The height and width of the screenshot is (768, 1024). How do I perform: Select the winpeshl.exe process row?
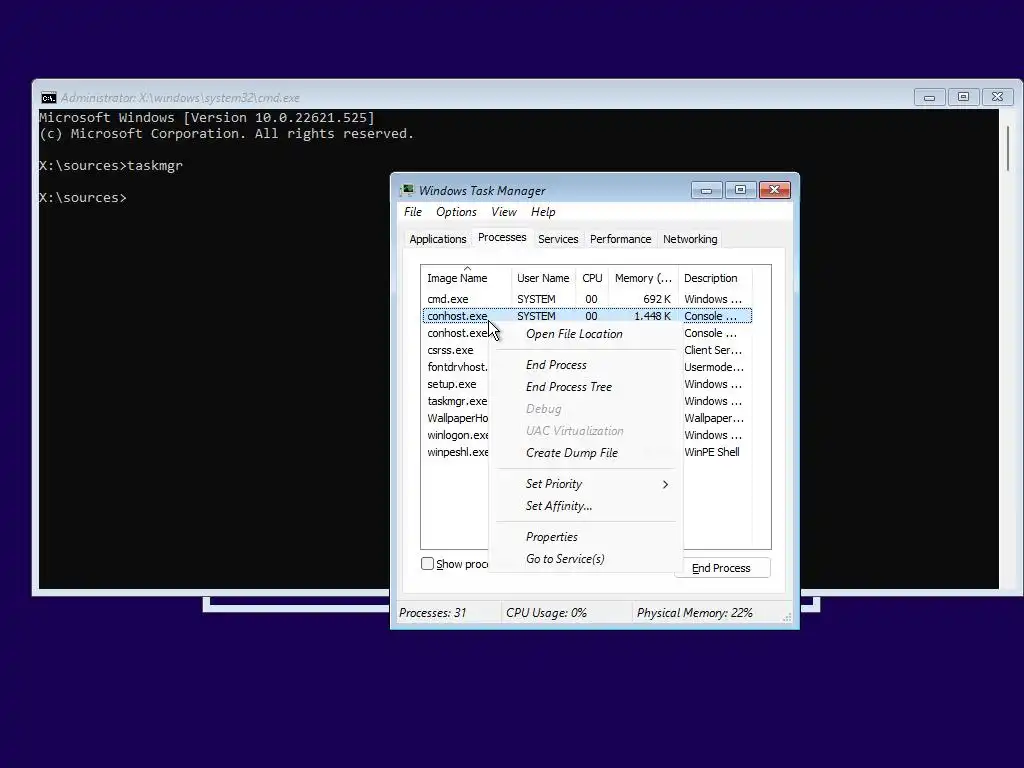tap(457, 452)
